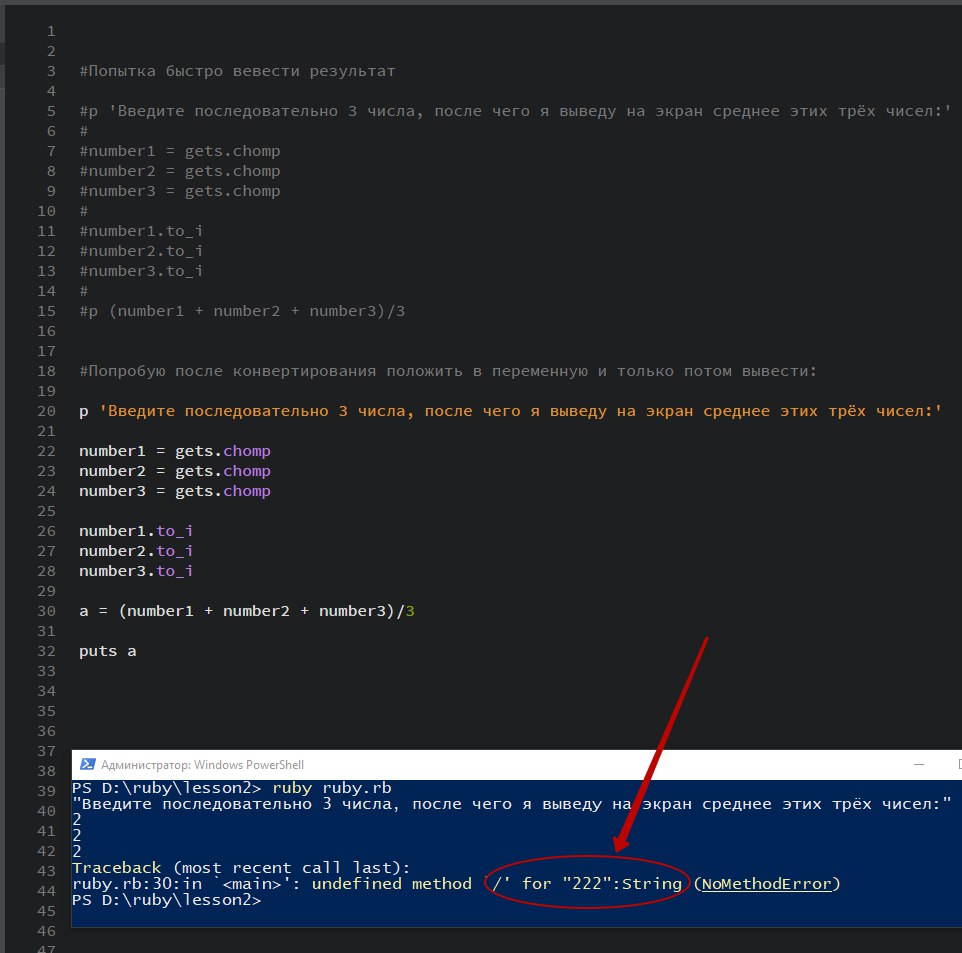
Task: Click the 'a = (number1 + number2 + number3)/3' line
Action: [x=247, y=611]
